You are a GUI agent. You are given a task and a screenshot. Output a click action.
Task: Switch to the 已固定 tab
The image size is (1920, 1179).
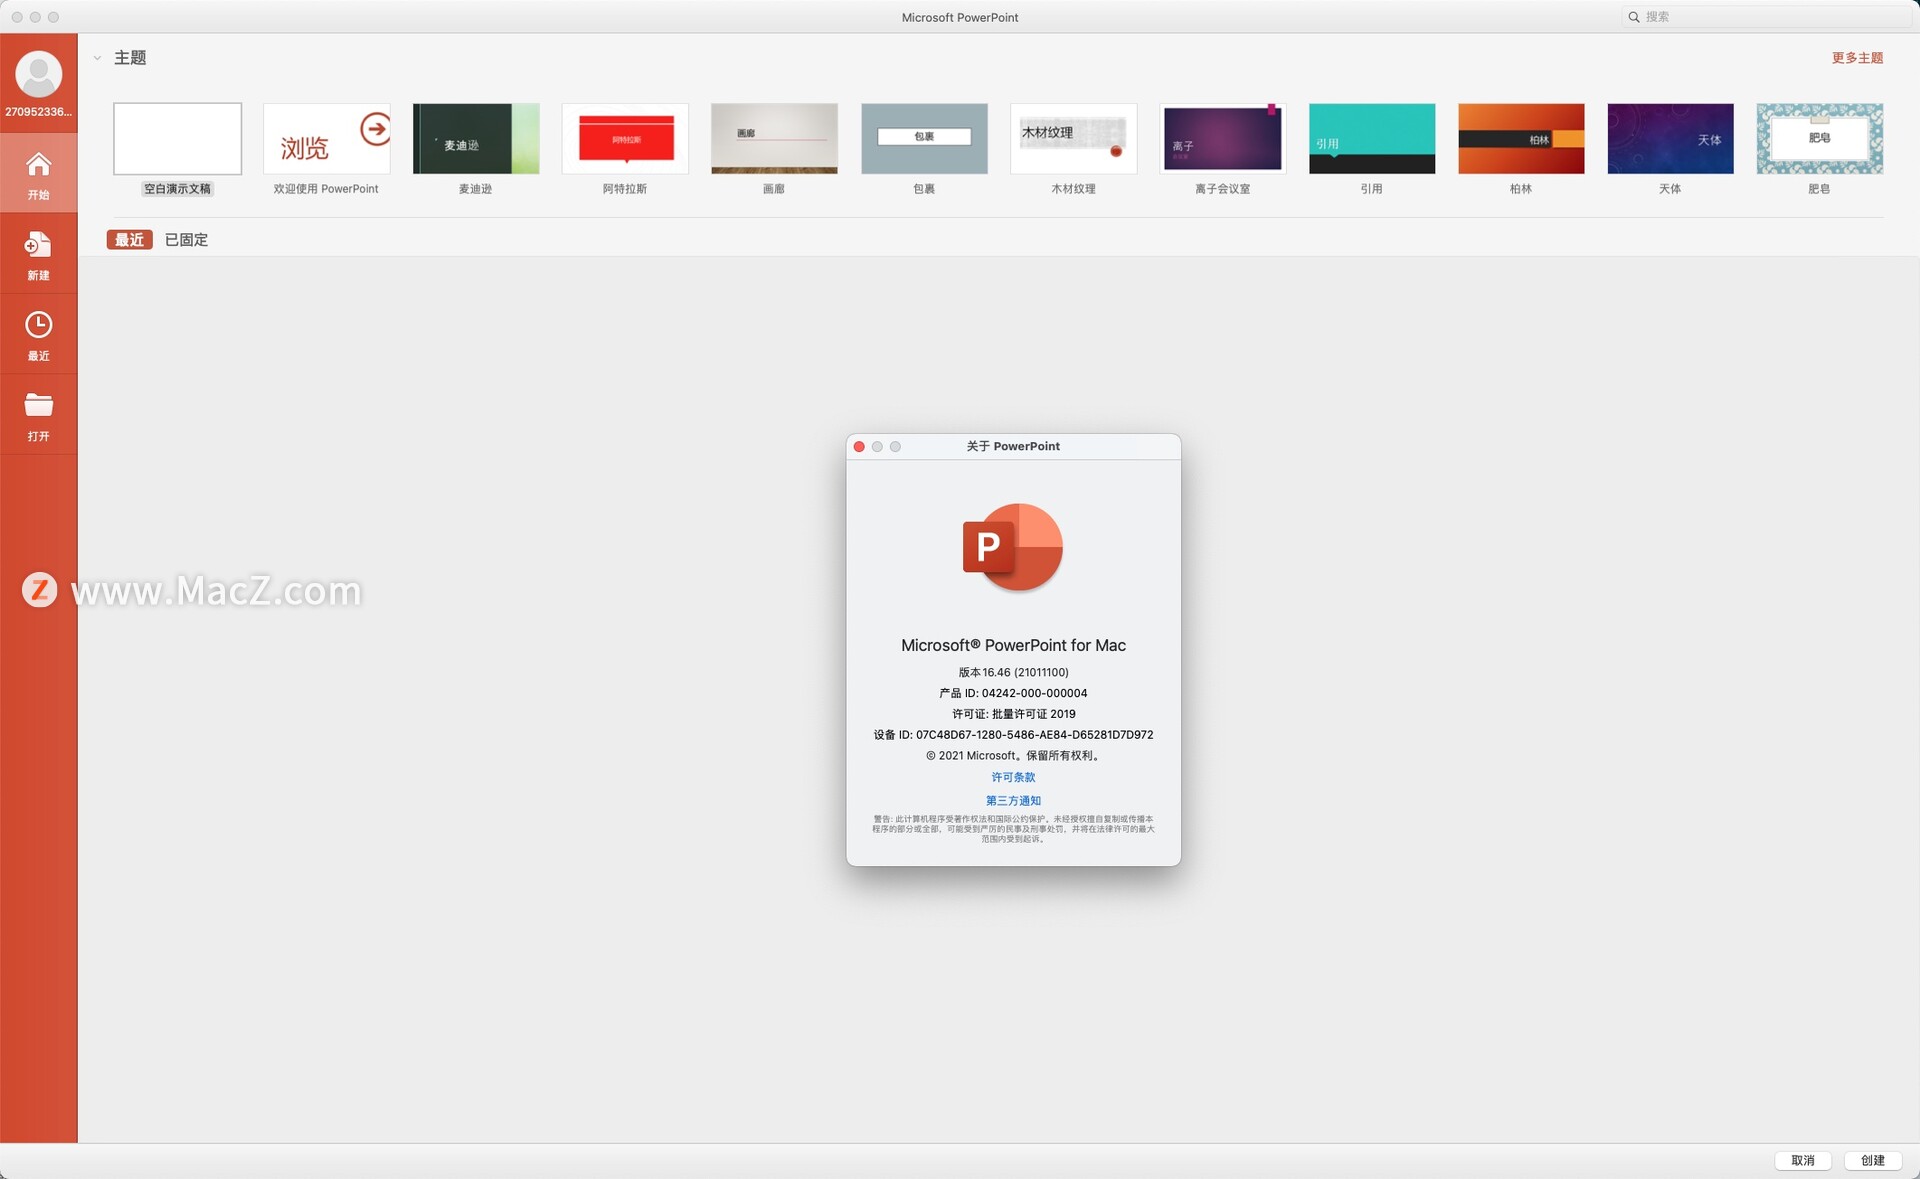pos(186,240)
